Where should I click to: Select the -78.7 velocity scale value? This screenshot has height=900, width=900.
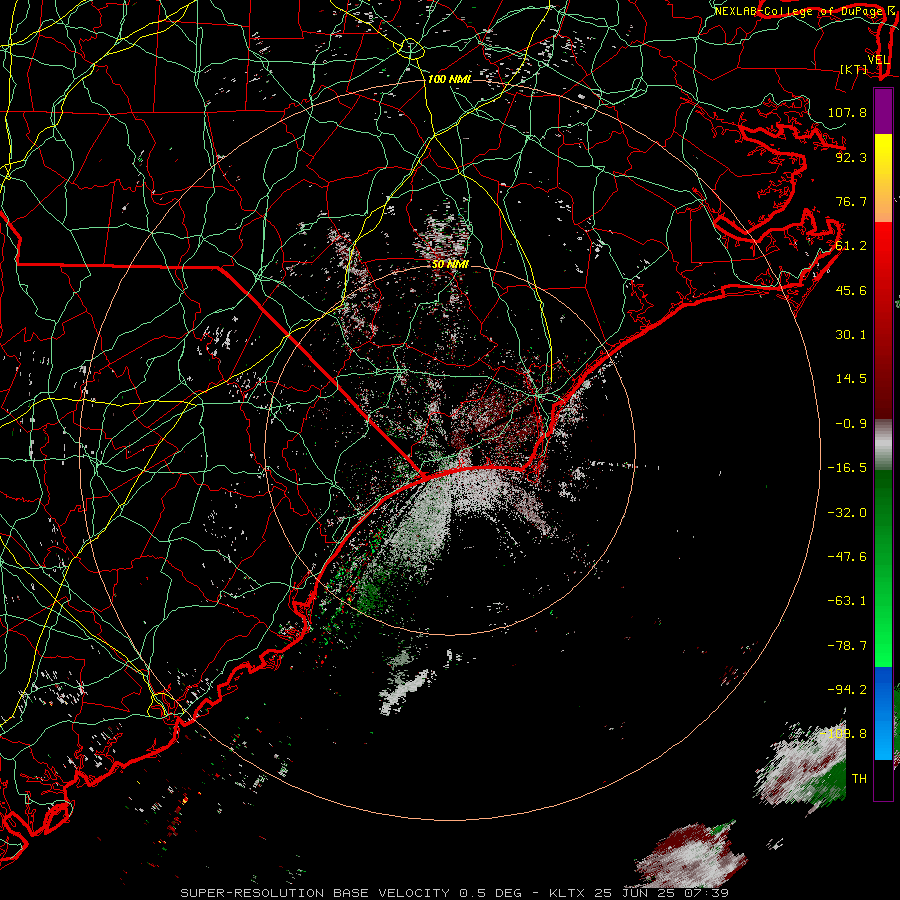click(x=847, y=646)
